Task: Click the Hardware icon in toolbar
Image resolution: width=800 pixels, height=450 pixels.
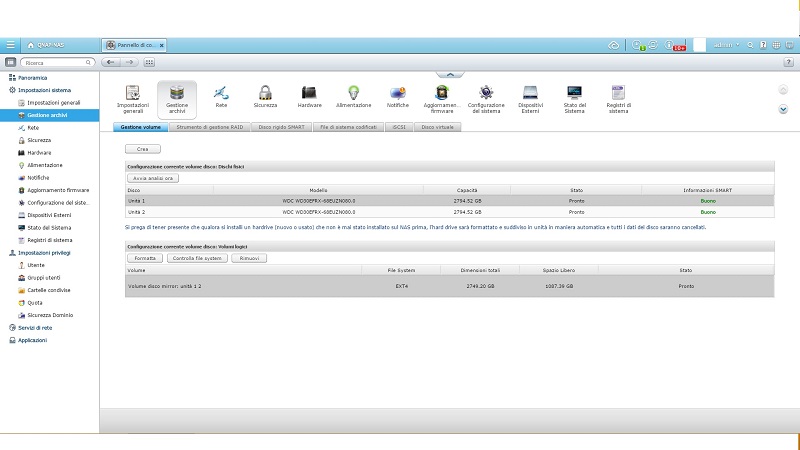Action: [x=309, y=95]
